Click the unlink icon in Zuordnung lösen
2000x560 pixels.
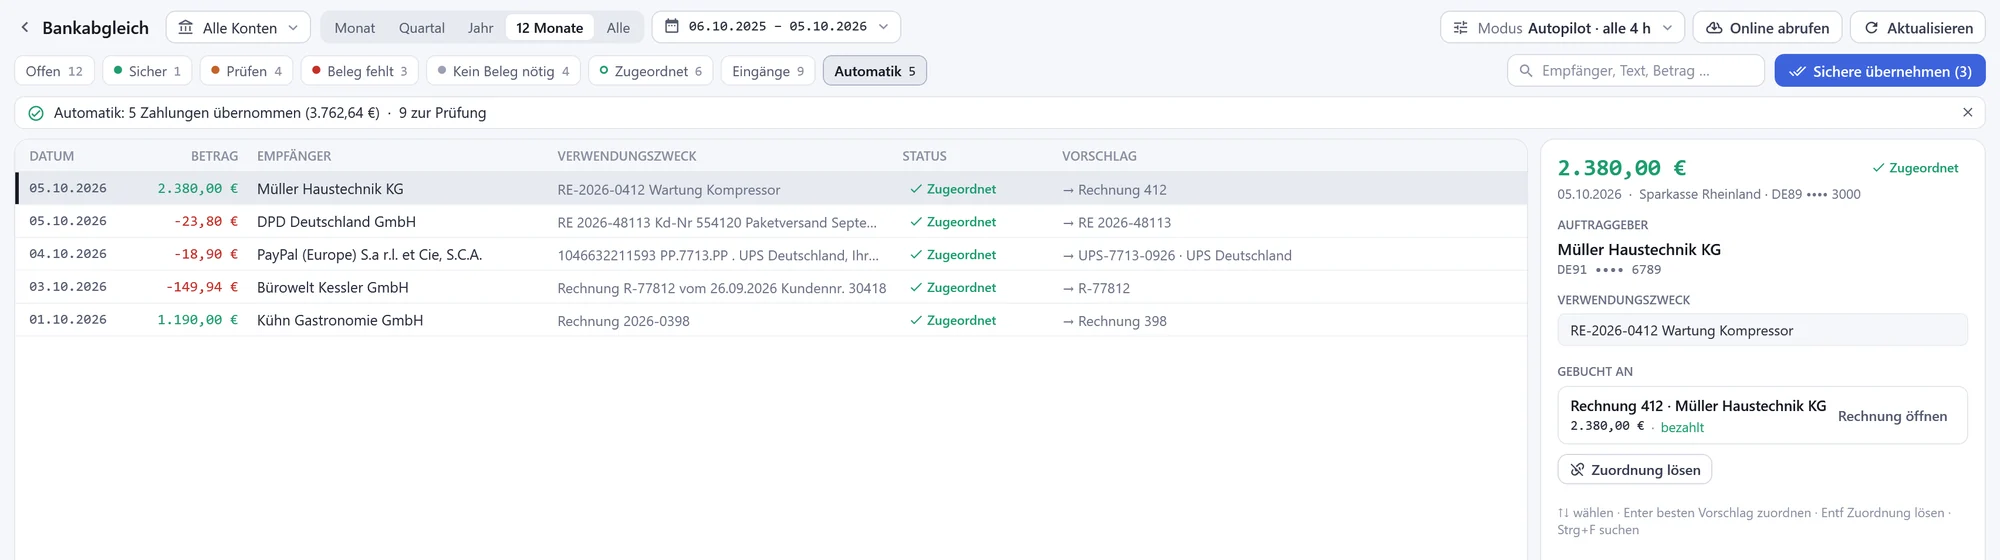coord(1577,470)
